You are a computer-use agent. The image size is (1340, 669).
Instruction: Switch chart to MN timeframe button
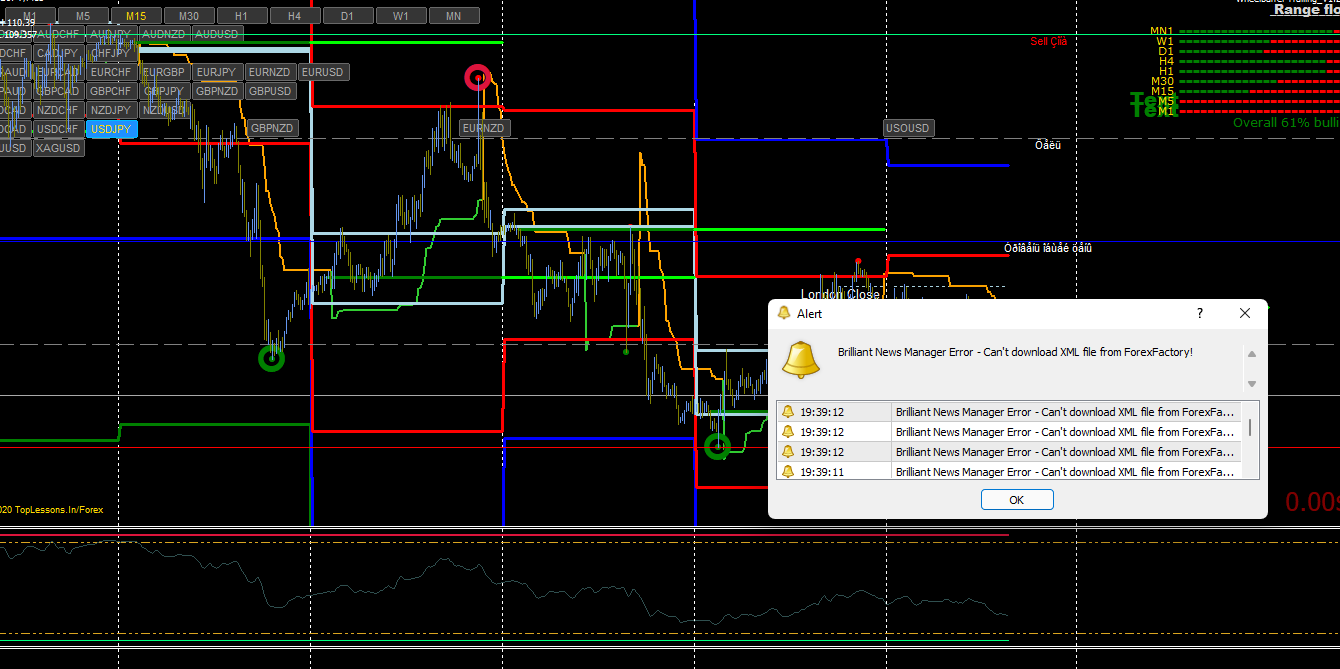pyautogui.click(x=454, y=16)
